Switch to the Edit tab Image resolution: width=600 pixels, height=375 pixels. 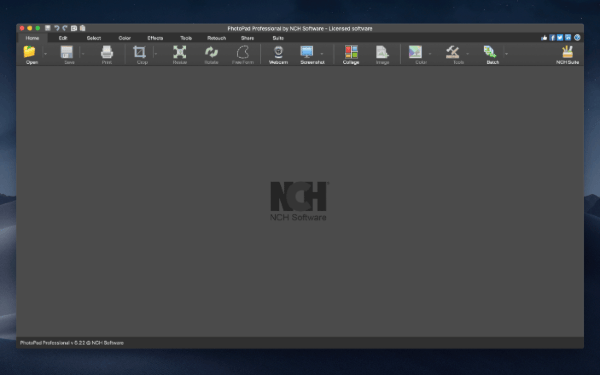pyautogui.click(x=63, y=38)
